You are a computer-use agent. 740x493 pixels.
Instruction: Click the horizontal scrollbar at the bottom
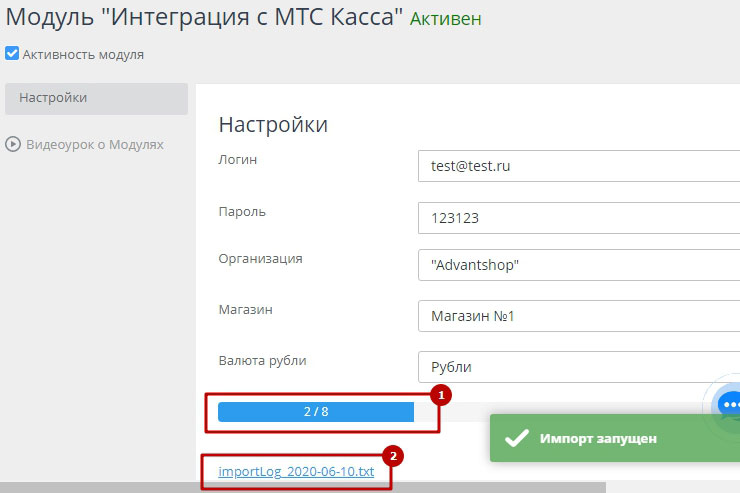pos(303,487)
